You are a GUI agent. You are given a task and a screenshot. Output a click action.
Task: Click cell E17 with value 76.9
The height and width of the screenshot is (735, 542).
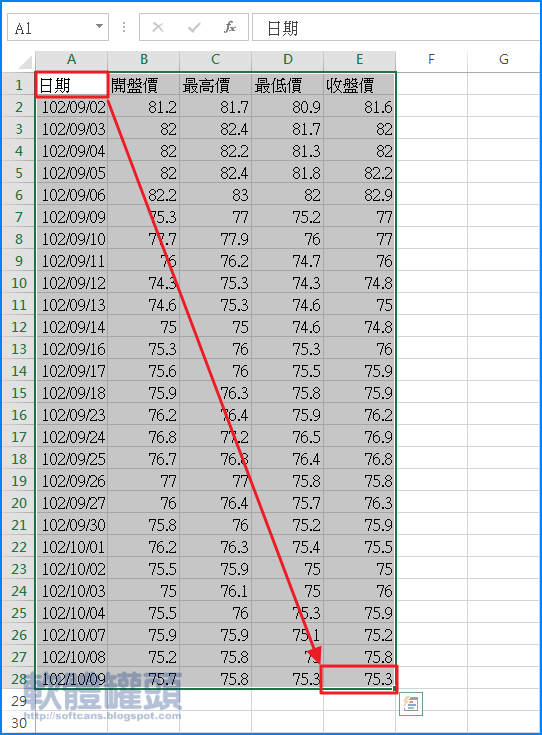[359, 437]
